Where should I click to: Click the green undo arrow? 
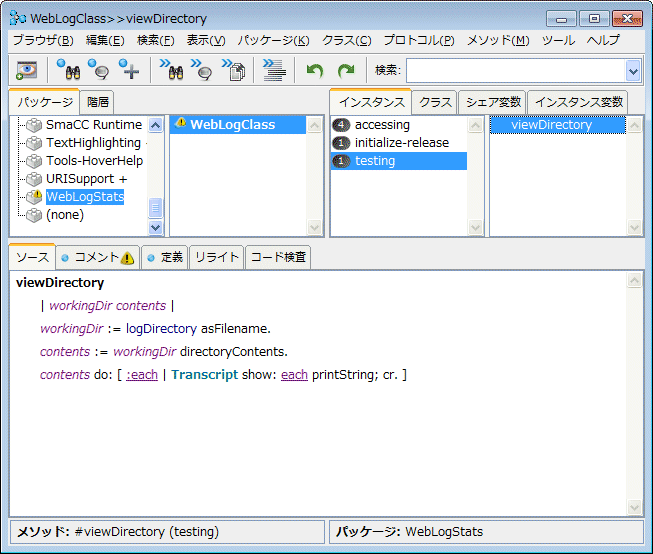315,70
